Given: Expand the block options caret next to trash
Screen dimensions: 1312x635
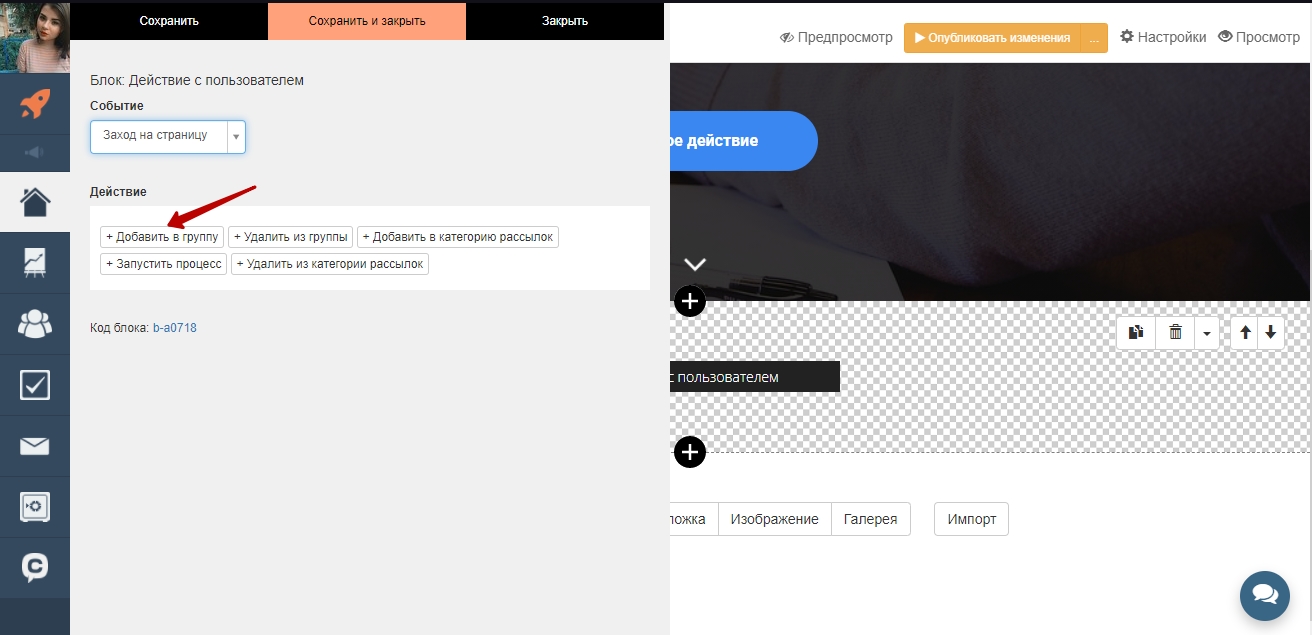Looking at the screenshot, I should pos(1207,333).
